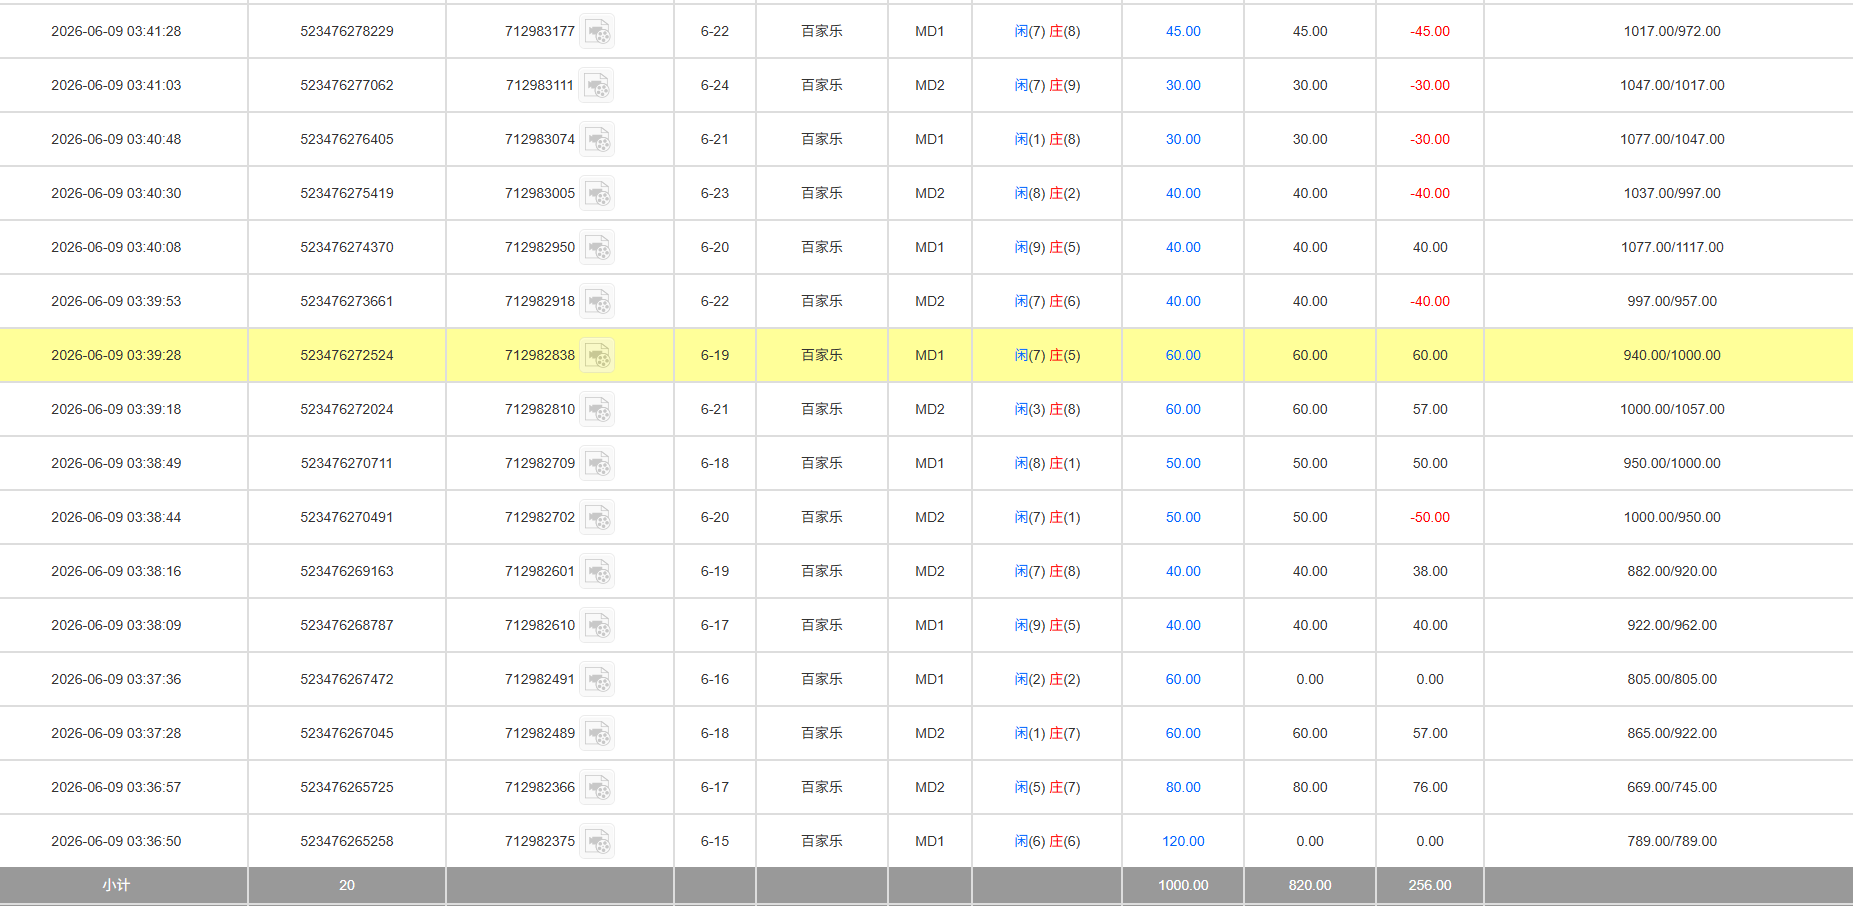Click bet amount 30.00 link for order 523476276405
Image resolution: width=1853 pixels, height=906 pixels.
[1183, 139]
